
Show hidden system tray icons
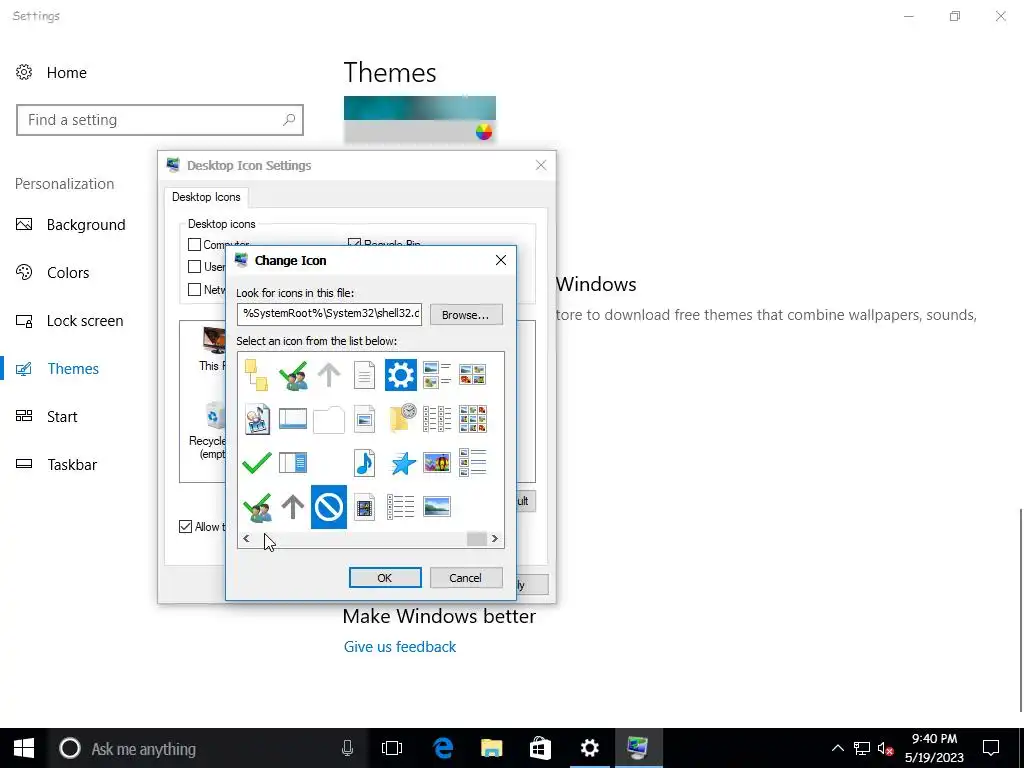(x=837, y=748)
